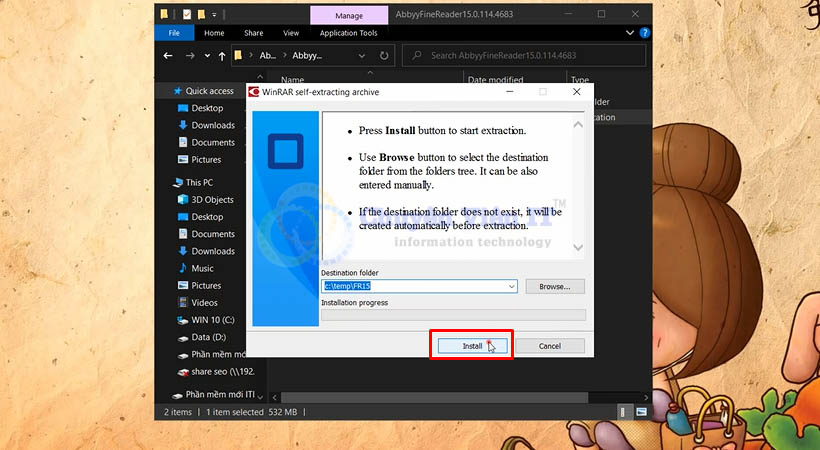Click inside the Destination folder path field
Screen dimensions: 820x450
(410, 287)
